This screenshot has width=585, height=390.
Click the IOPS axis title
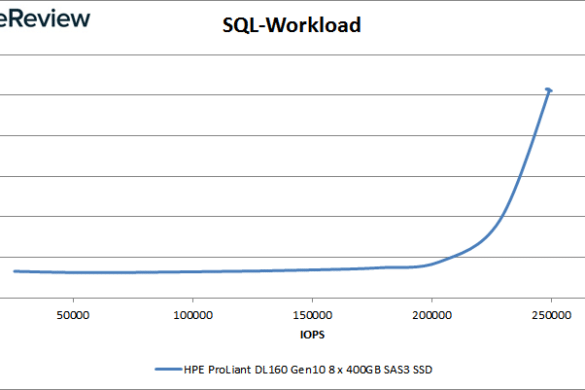coord(312,335)
